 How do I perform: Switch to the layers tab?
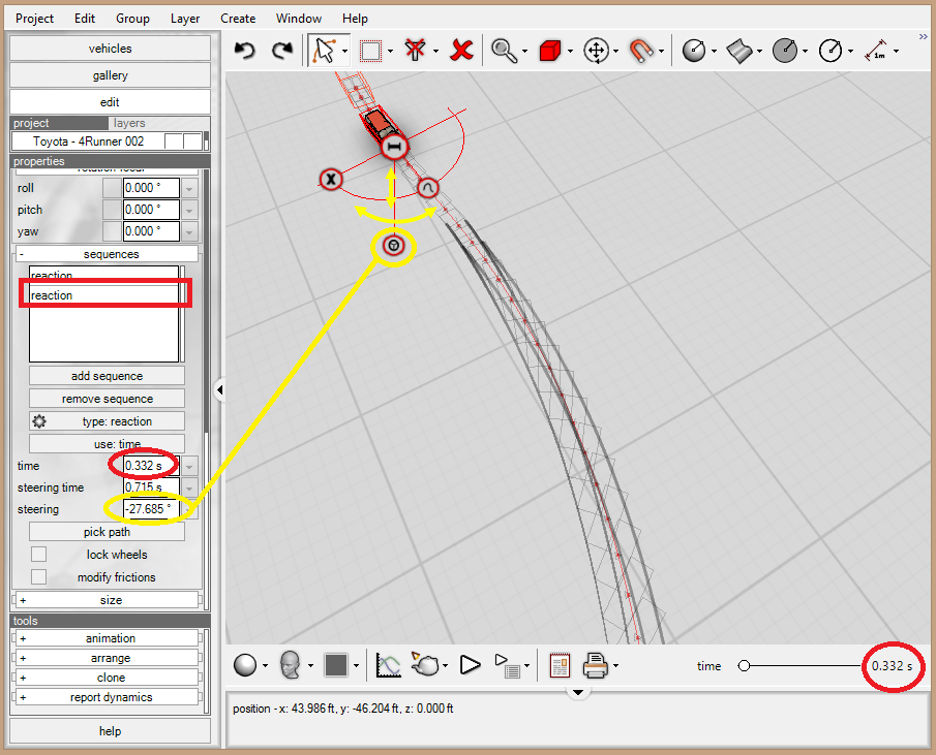[130, 123]
